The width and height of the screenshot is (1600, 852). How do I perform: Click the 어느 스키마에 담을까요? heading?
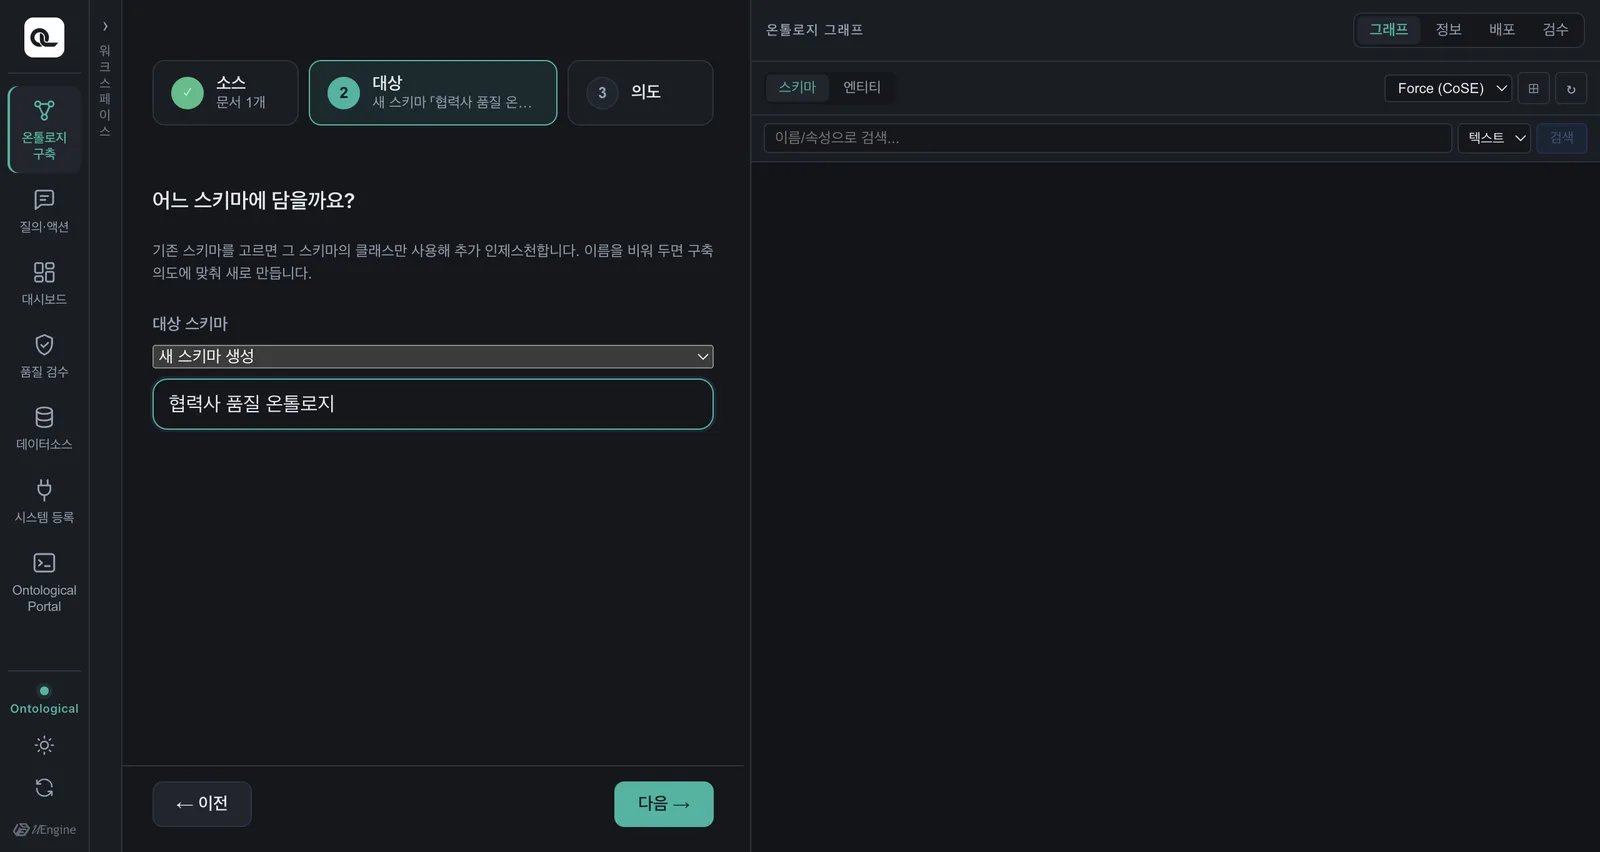pyautogui.click(x=253, y=200)
